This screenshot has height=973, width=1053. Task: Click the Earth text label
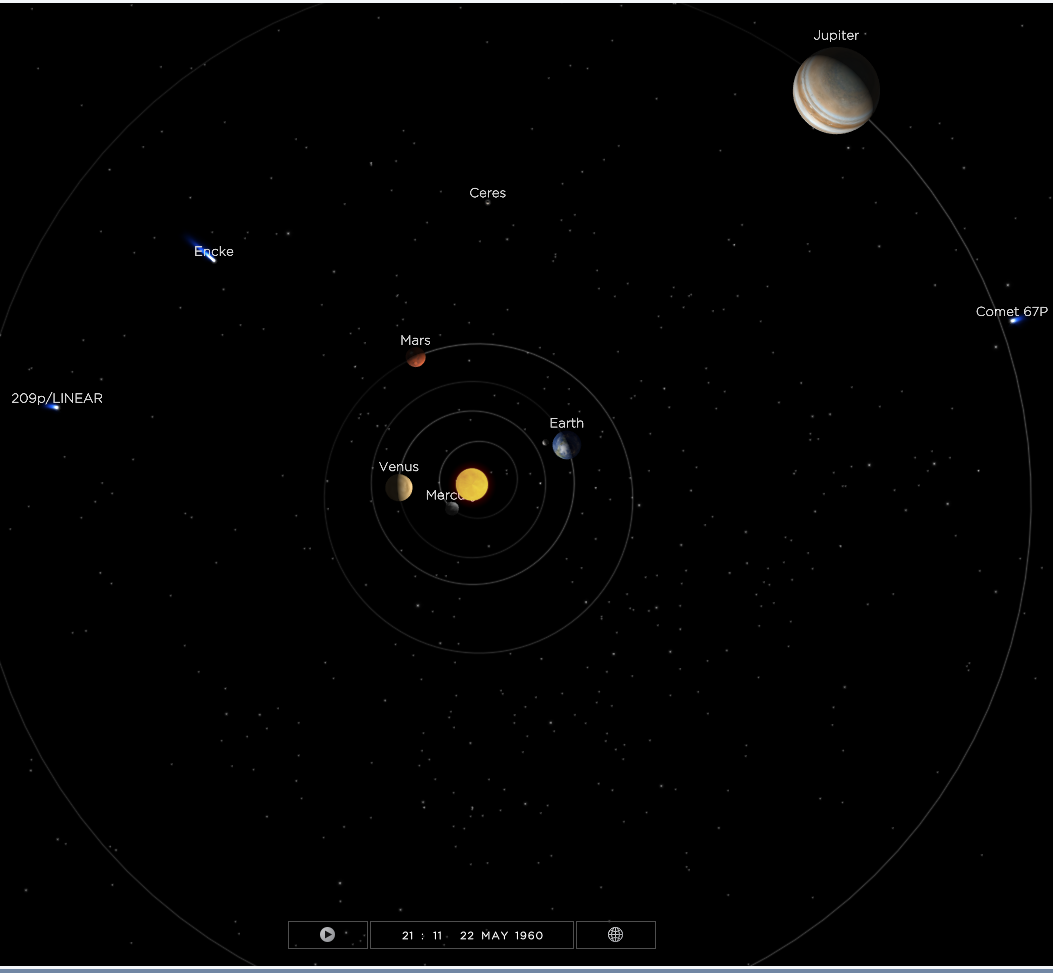[566, 423]
